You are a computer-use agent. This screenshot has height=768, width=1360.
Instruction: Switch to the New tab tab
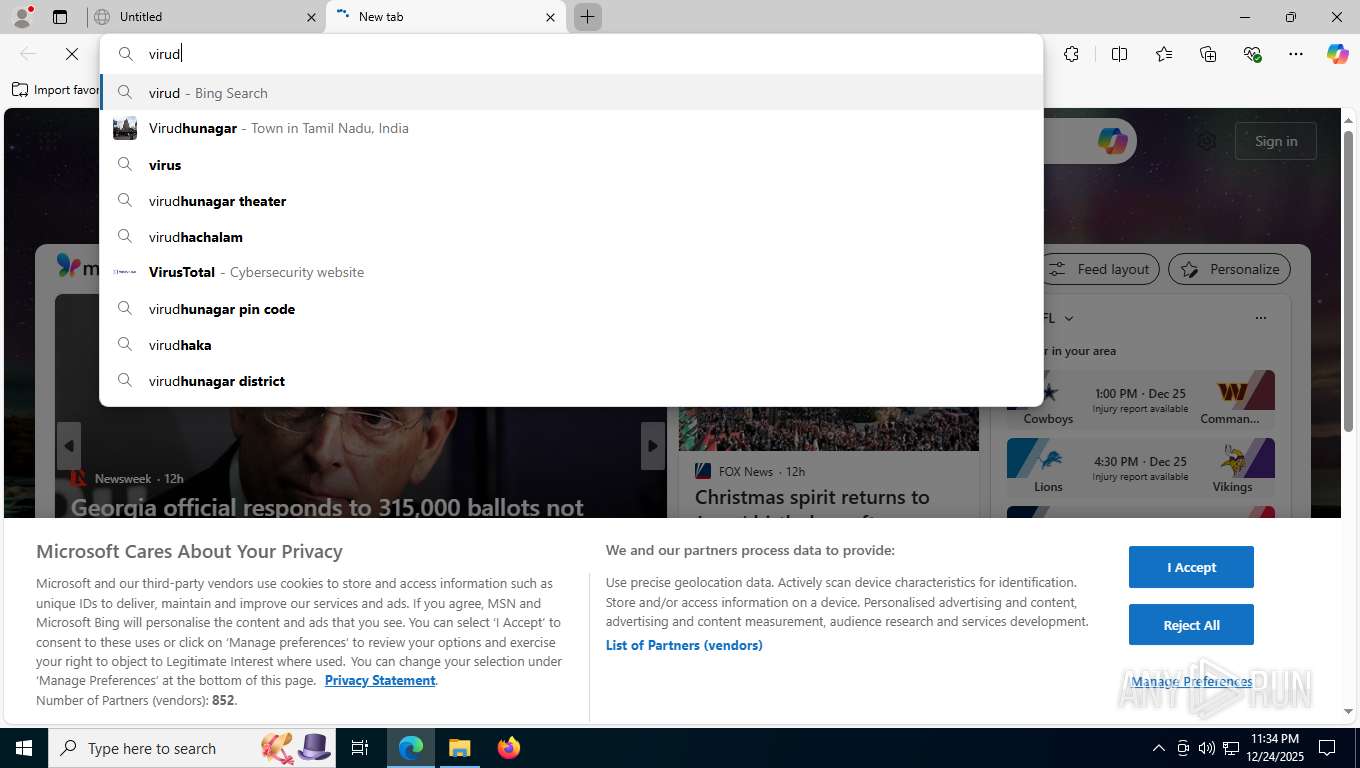(445, 17)
